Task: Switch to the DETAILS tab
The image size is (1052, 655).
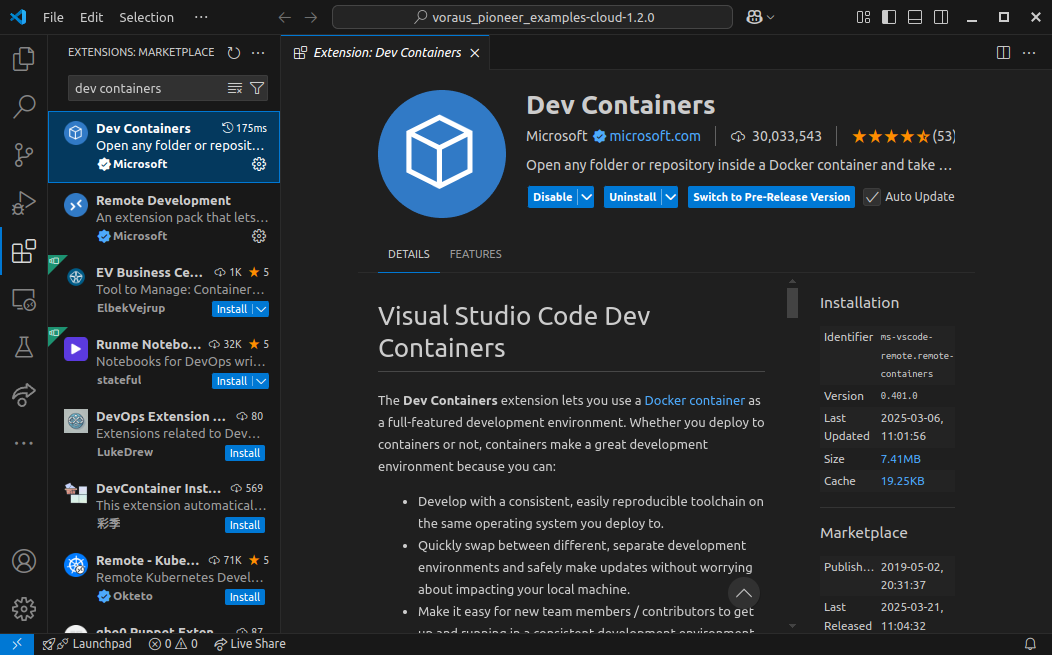Action: (x=409, y=254)
